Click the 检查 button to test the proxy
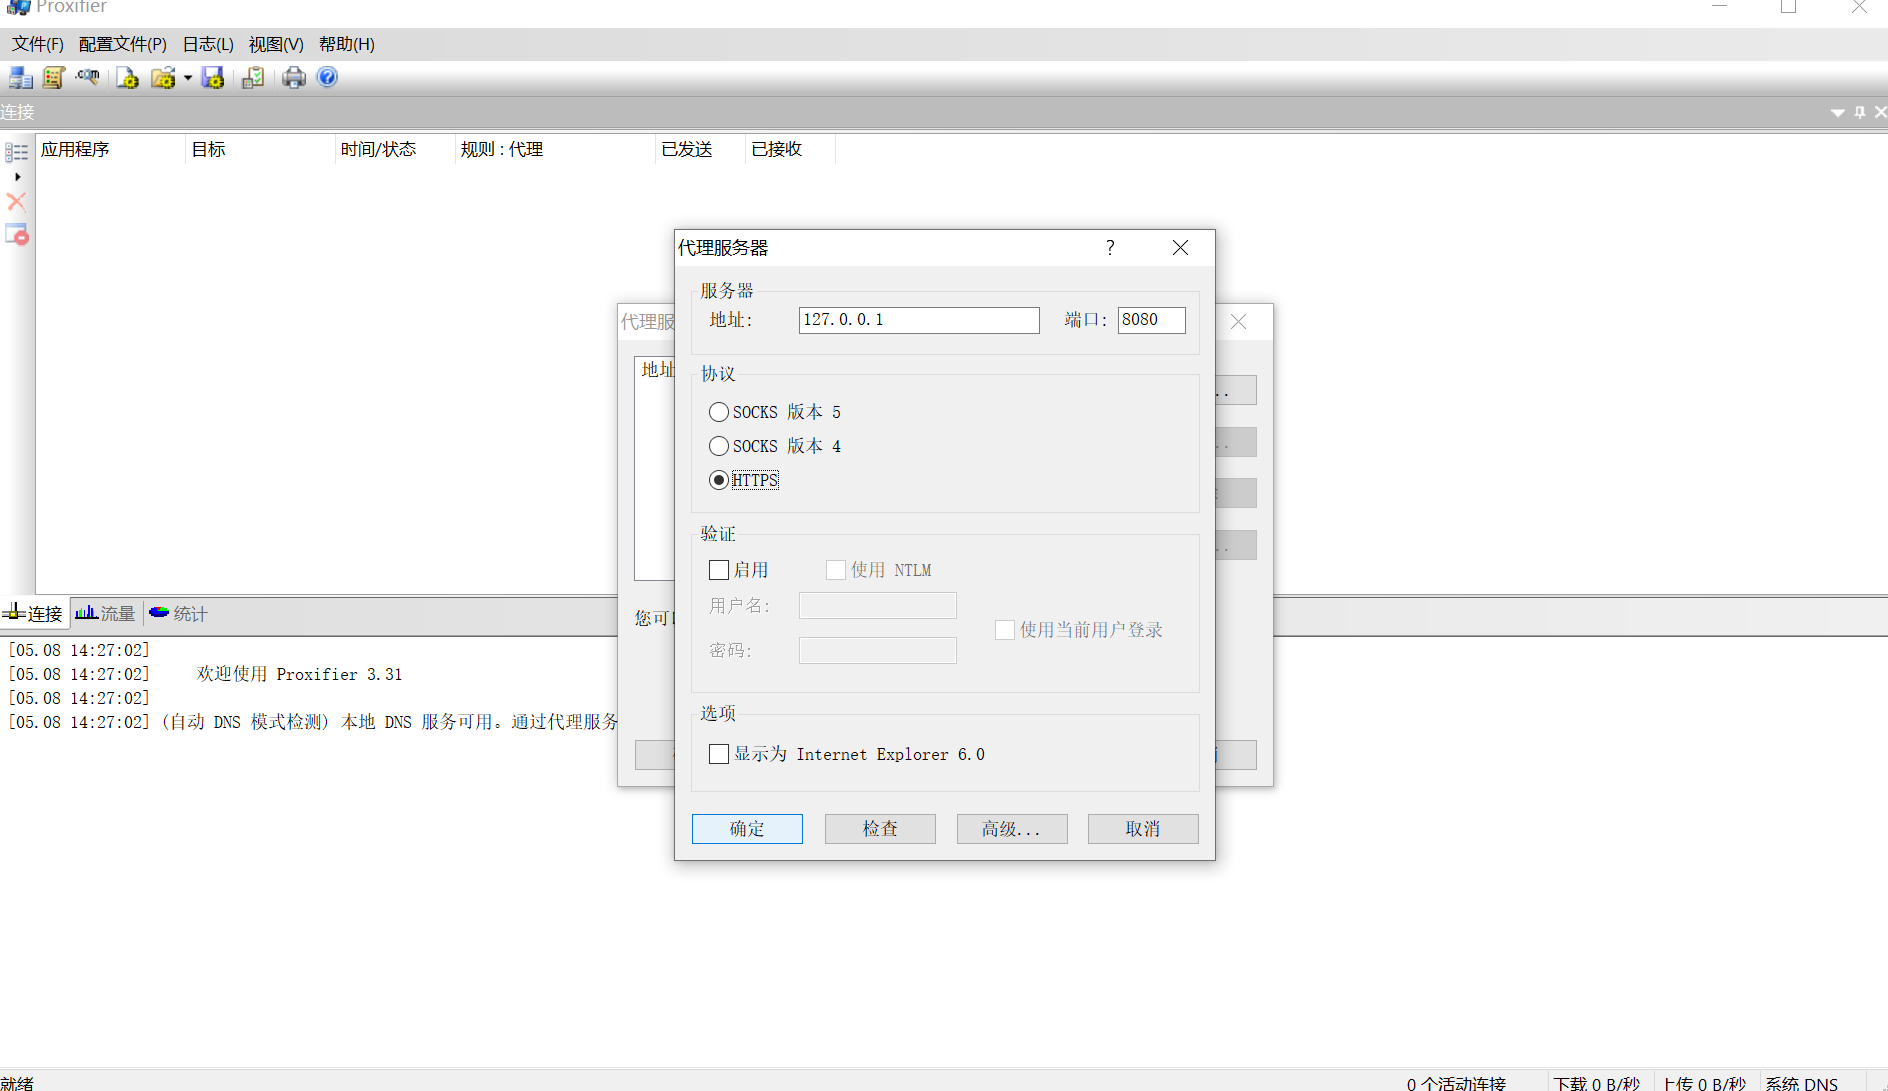The height and width of the screenshot is (1091, 1888). pos(879,828)
